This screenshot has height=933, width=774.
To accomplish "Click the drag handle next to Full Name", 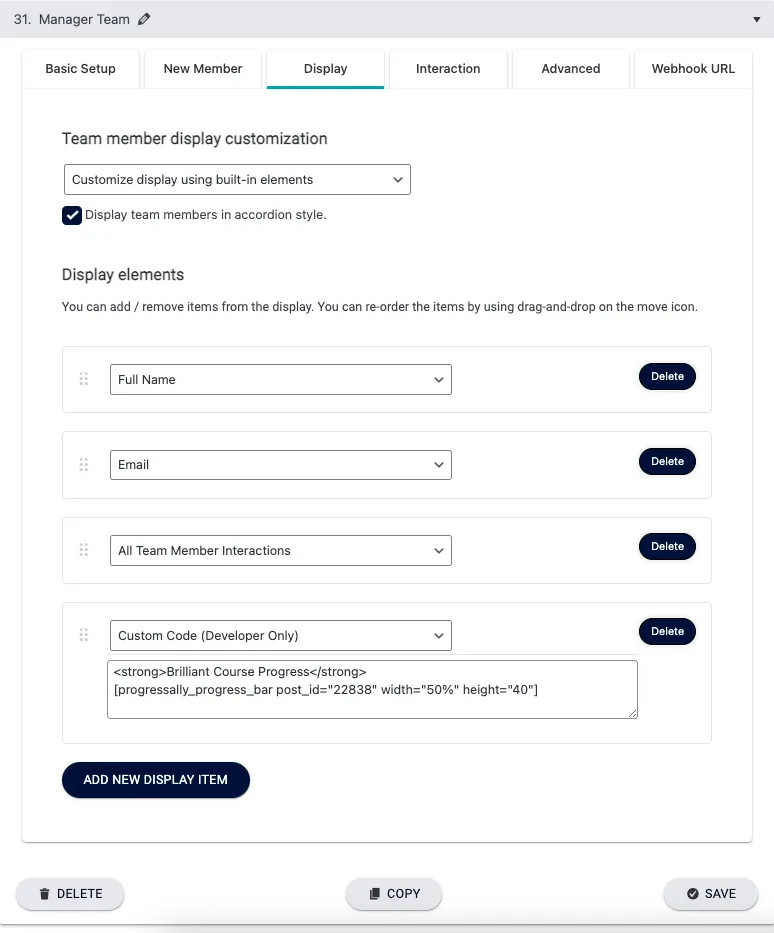I will click(x=84, y=379).
